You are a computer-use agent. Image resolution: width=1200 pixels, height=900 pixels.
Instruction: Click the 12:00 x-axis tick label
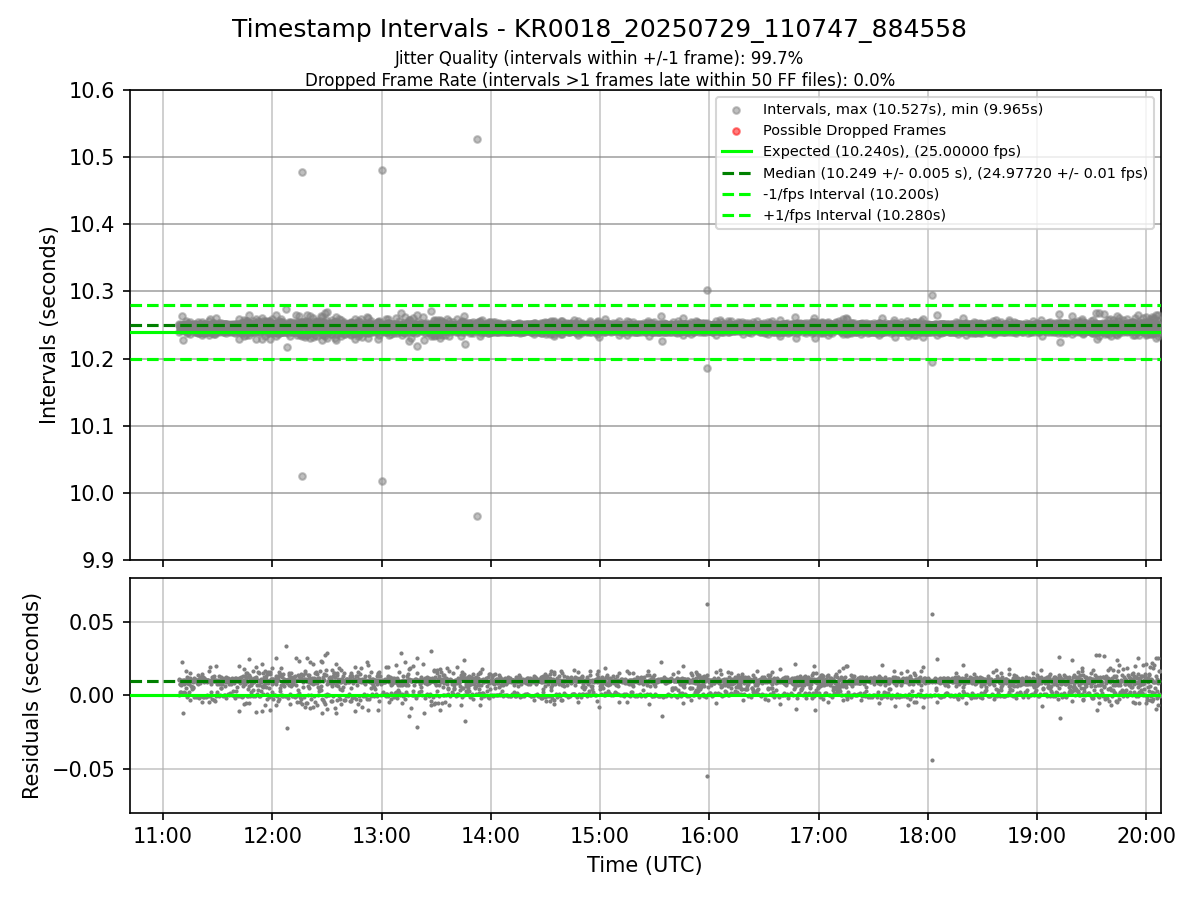[x=272, y=834]
